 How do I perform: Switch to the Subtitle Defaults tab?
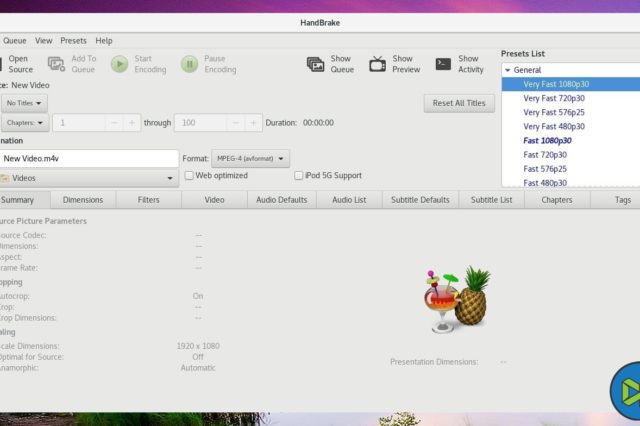[420, 200]
